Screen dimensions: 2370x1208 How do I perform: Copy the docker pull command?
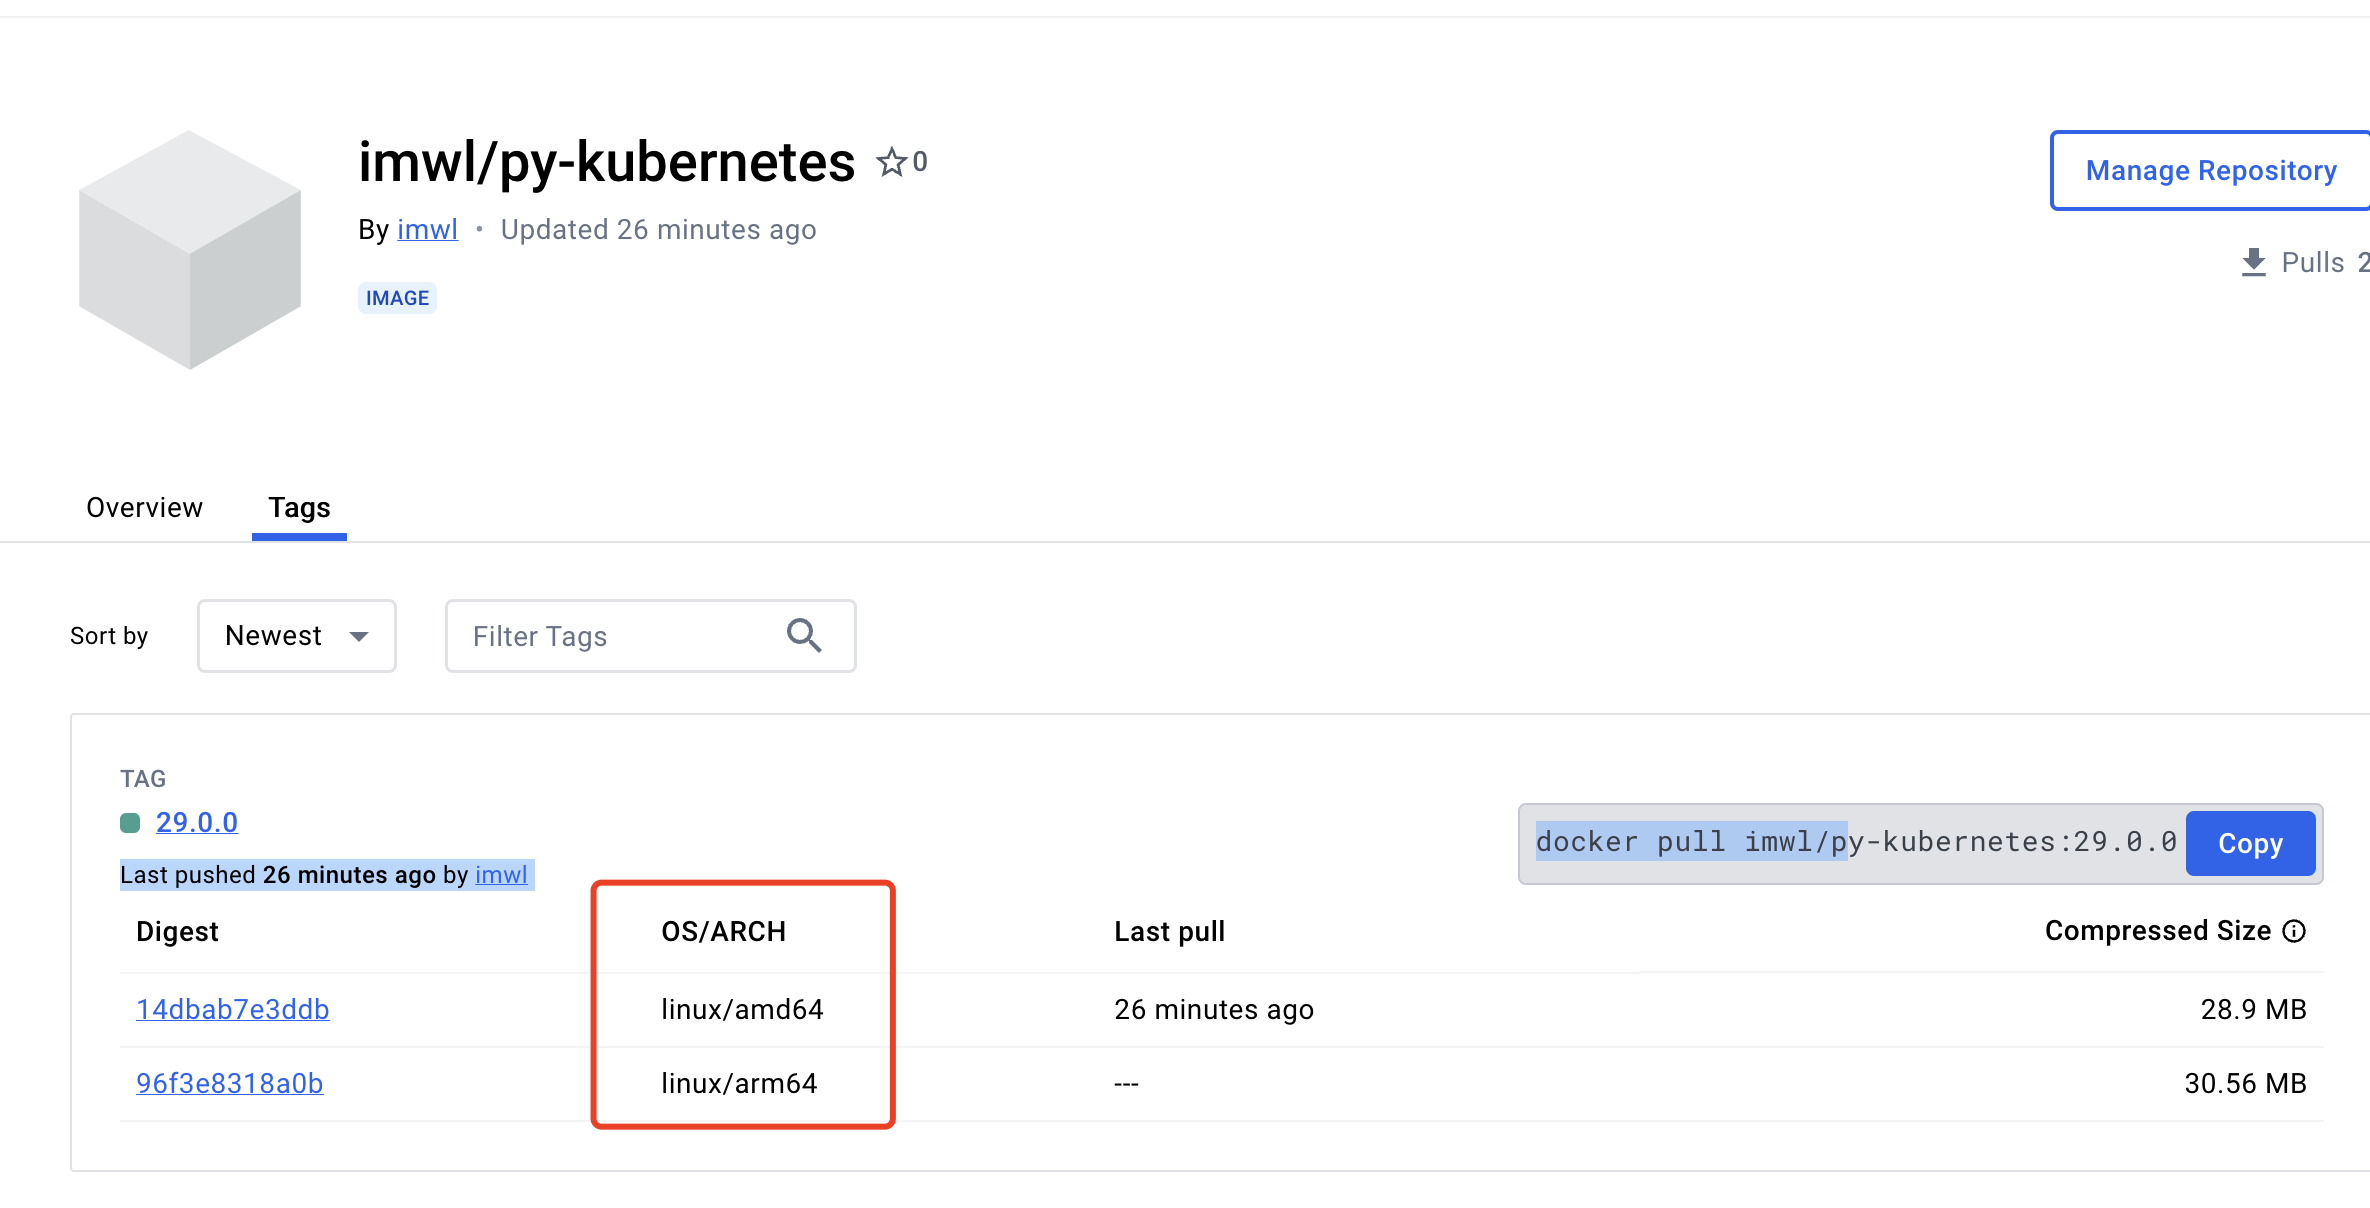coord(2250,843)
